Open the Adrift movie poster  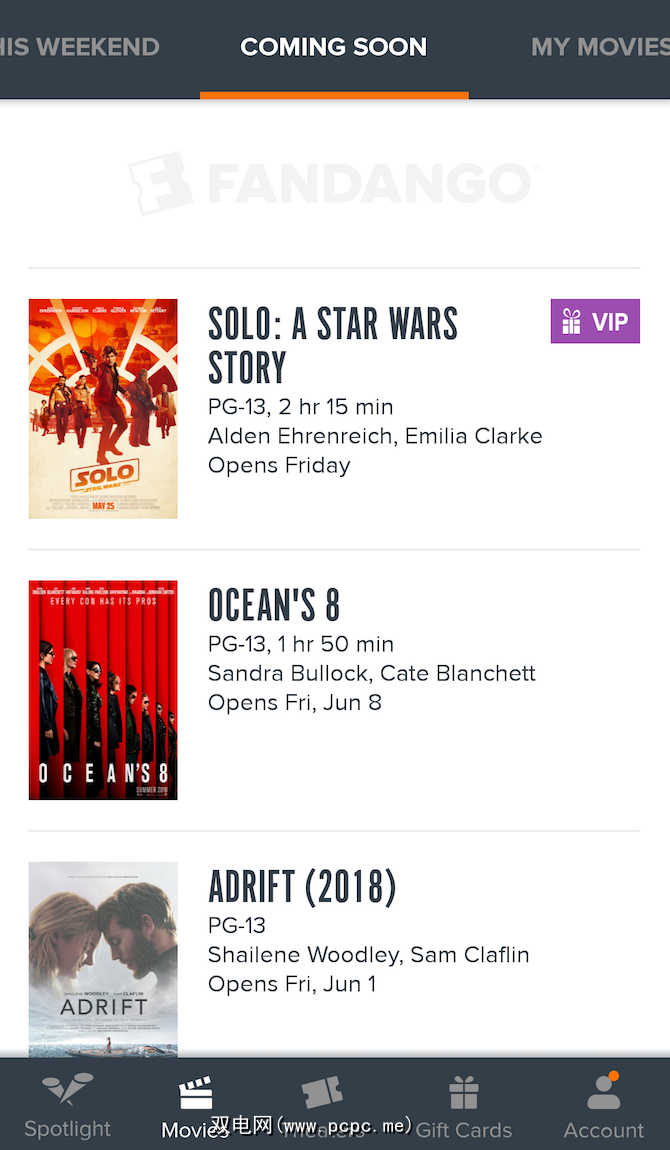point(103,958)
